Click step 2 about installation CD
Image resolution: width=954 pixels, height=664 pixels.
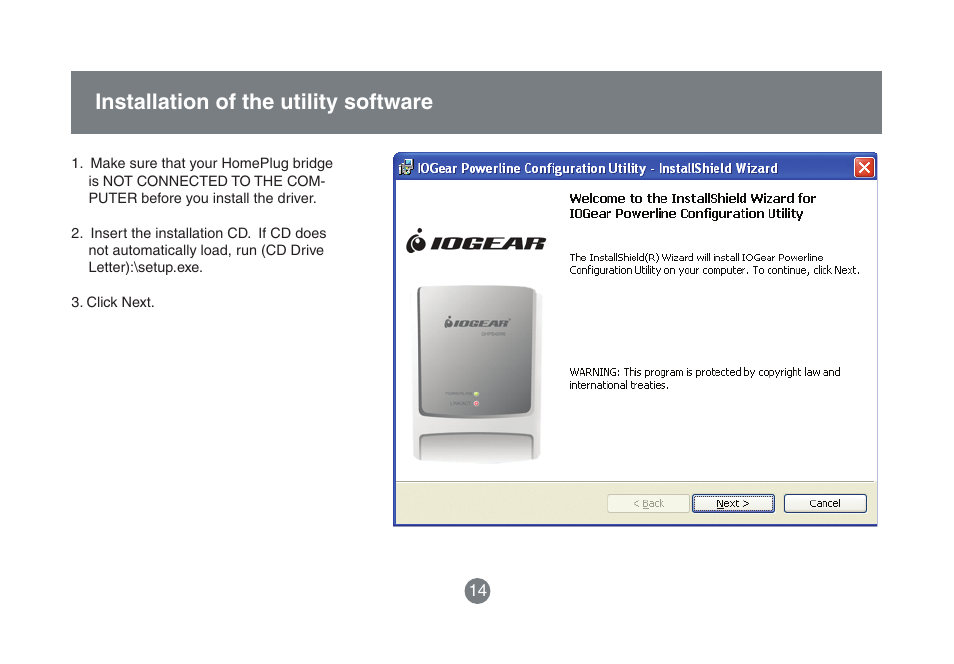(199, 250)
